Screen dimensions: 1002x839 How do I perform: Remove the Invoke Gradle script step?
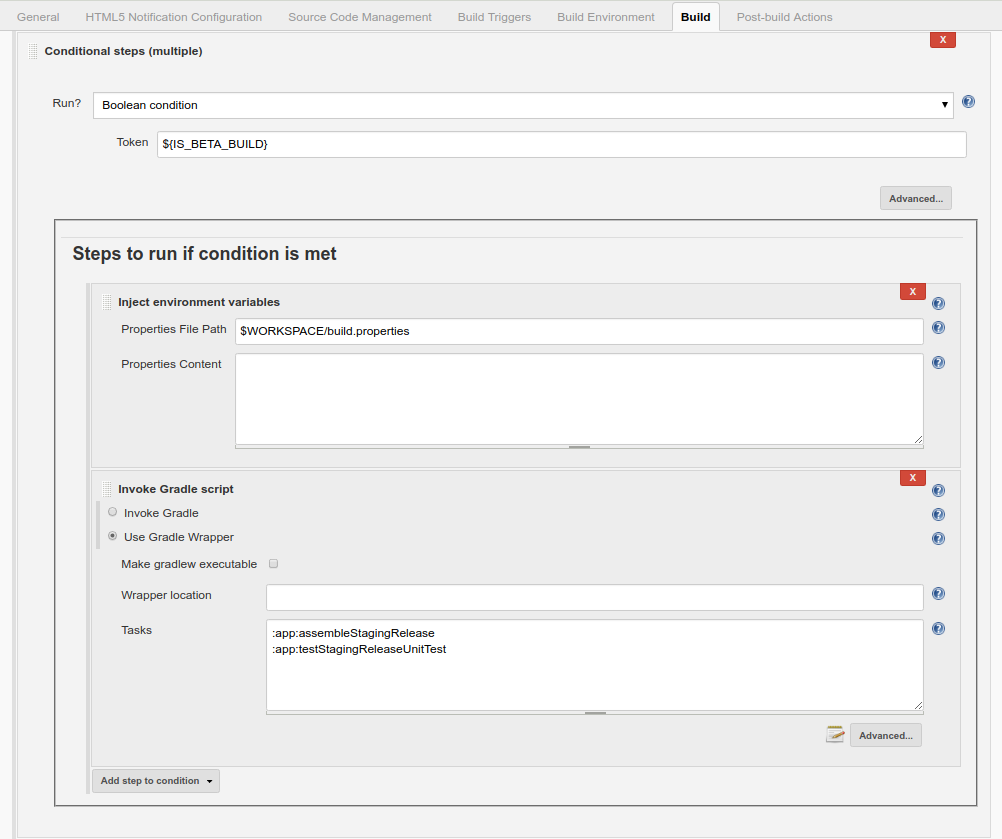[912, 478]
